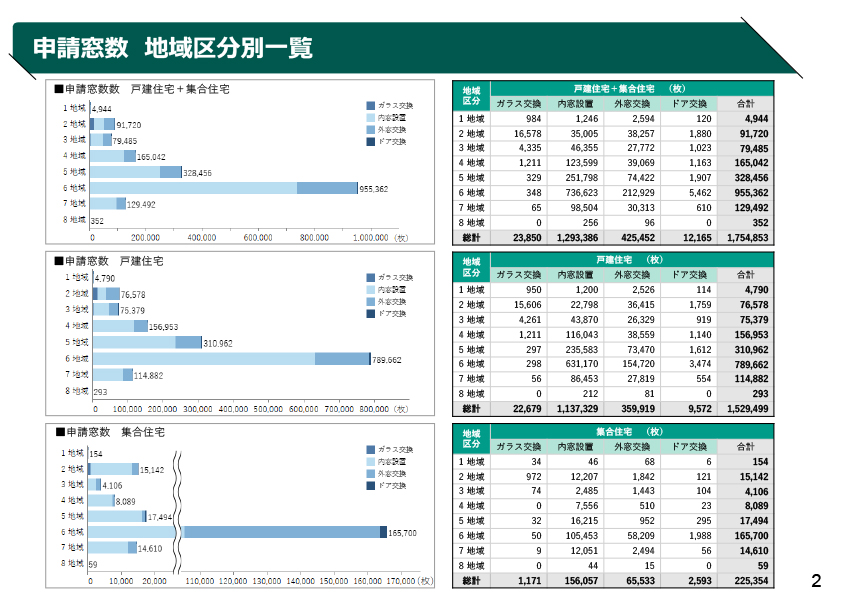Viewport: 842px width, 595px height.
Task: Click the 内窓設置 legend swatch in bottom chart
Action: [x=370, y=462]
